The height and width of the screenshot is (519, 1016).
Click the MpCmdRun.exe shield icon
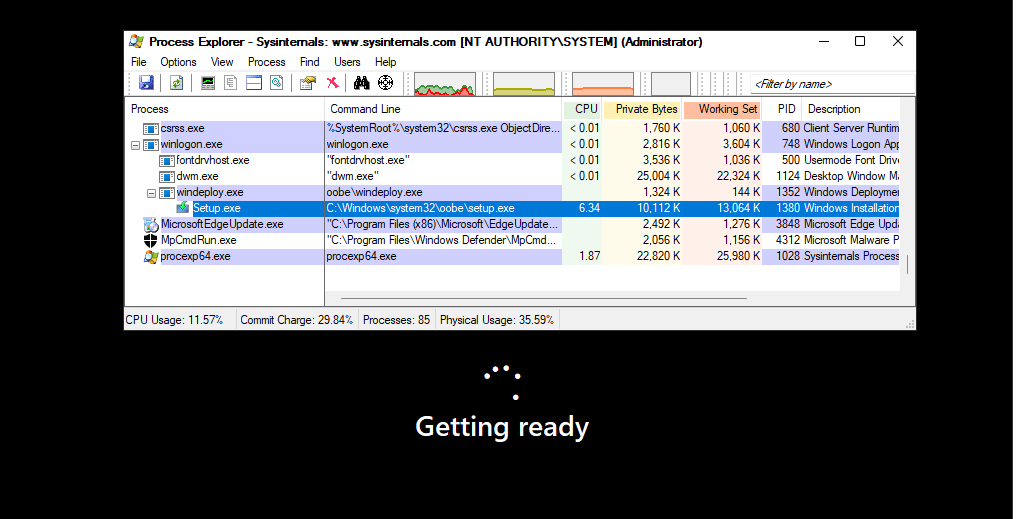(x=150, y=240)
